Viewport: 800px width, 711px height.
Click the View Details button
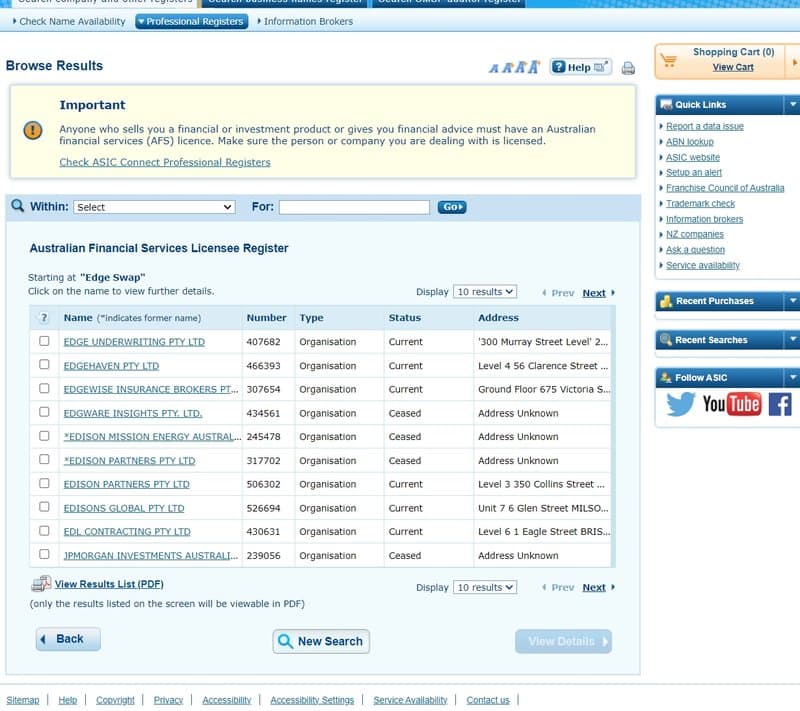click(x=563, y=641)
